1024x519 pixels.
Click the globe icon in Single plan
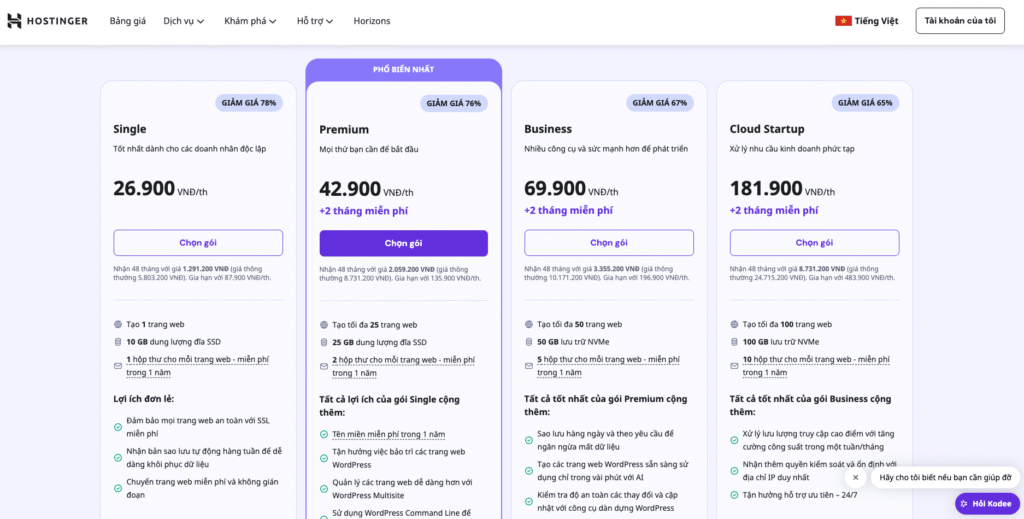119,325
